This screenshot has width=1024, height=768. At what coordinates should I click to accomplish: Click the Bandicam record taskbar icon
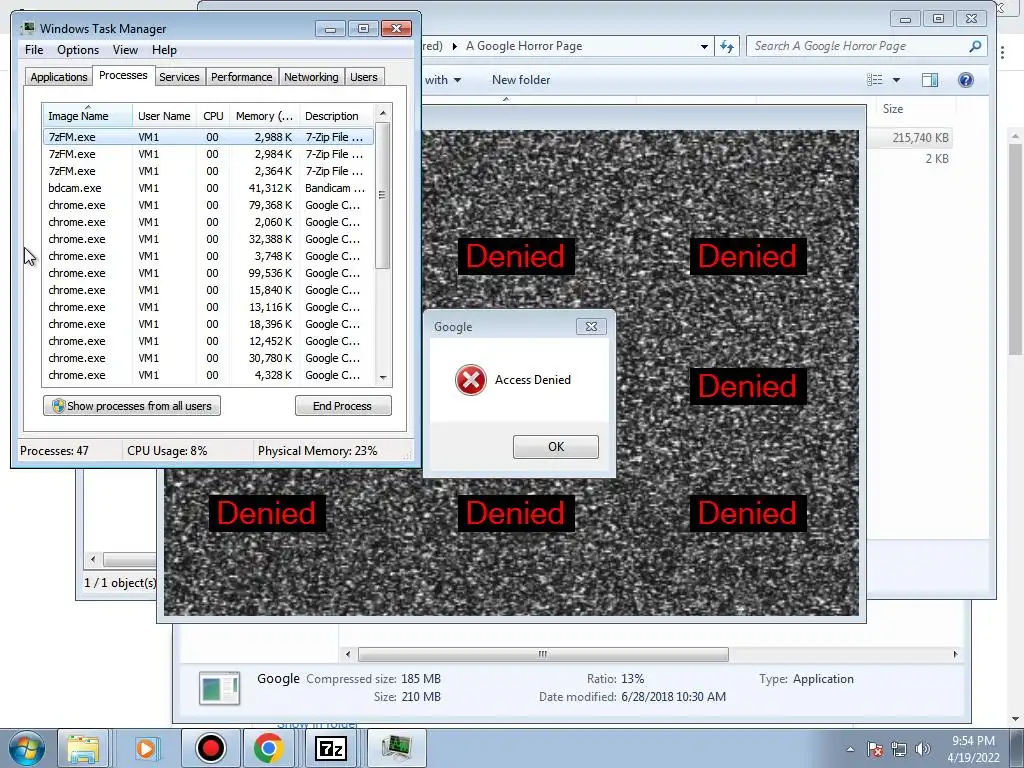[210, 748]
